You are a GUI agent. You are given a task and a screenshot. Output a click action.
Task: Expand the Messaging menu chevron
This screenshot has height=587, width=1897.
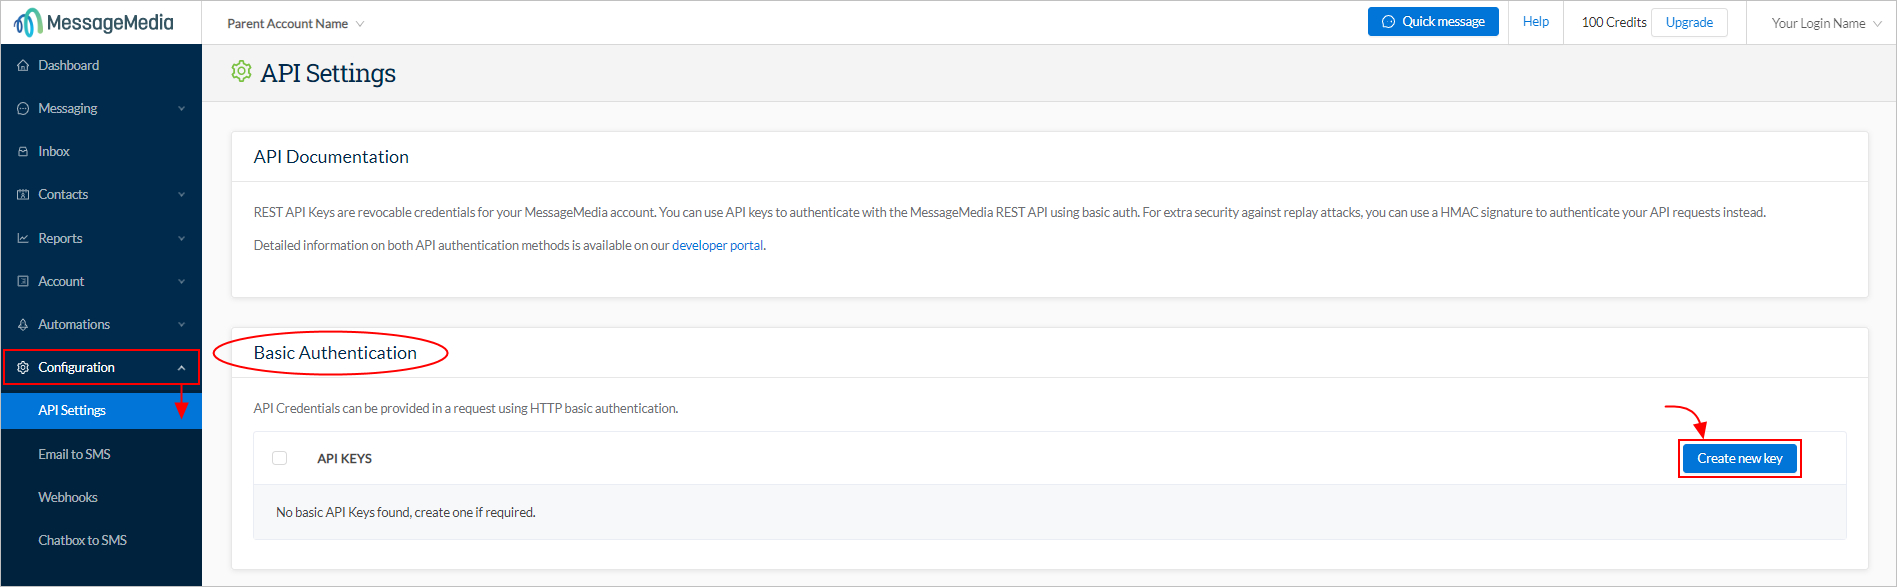tap(181, 108)
